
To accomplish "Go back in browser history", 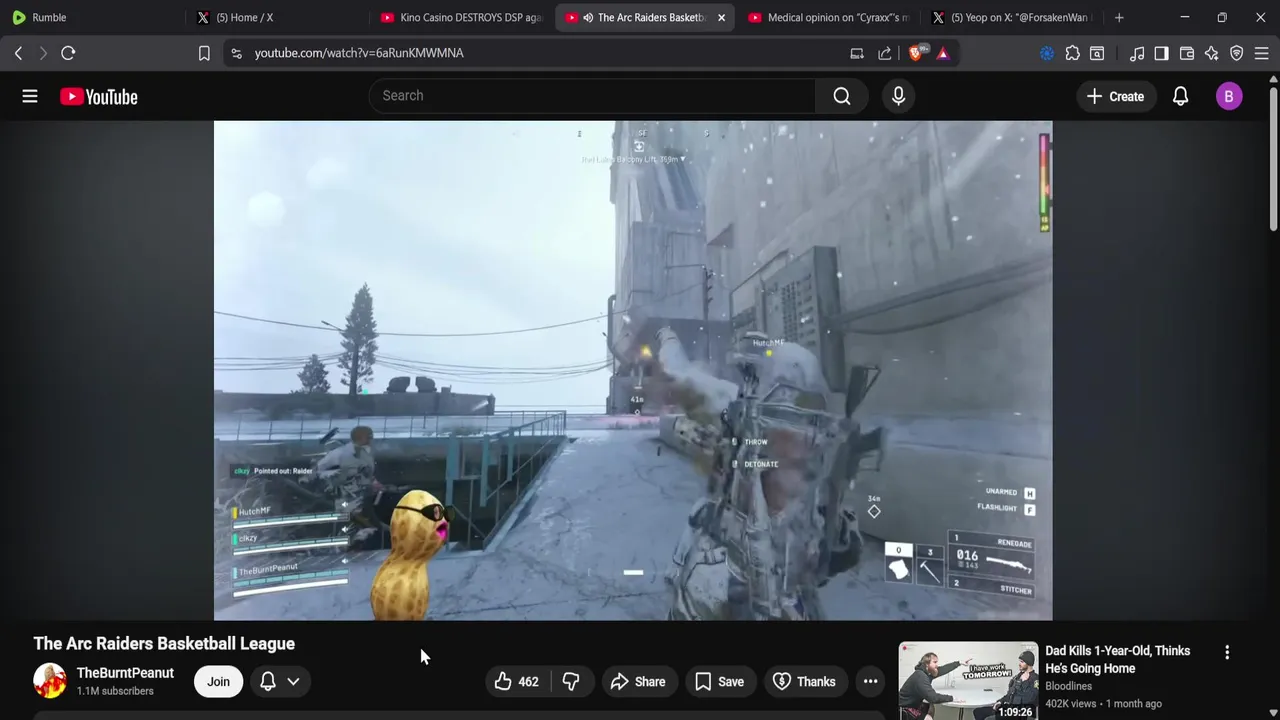I will tap(18, 53).
